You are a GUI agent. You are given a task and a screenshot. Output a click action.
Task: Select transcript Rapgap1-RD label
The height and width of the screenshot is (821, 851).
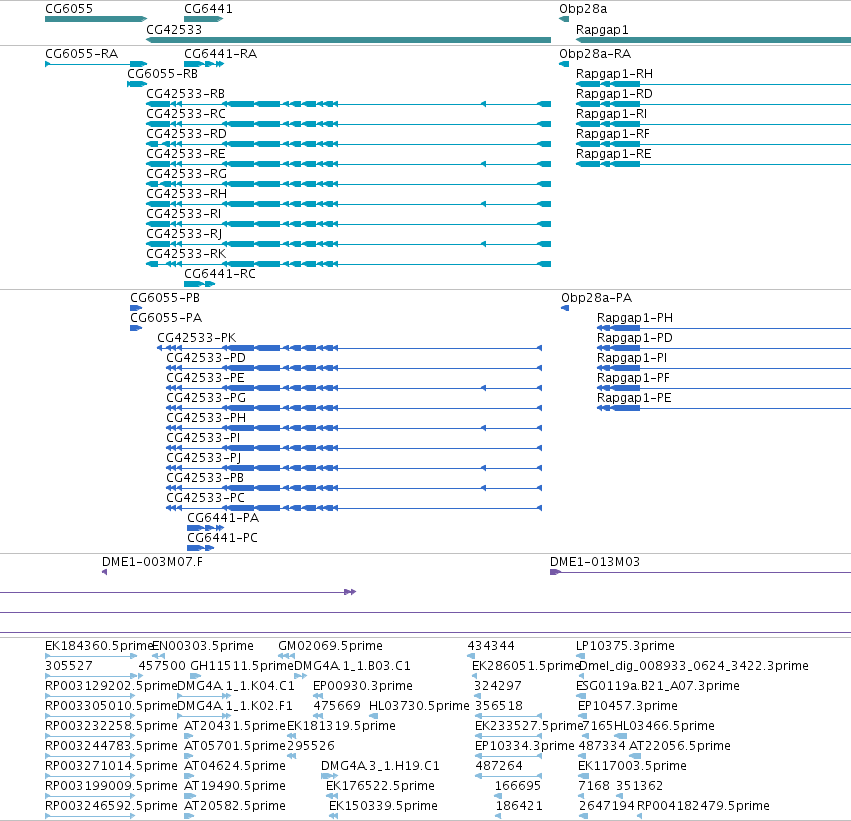pyautogui.click(x=614, y=94)
